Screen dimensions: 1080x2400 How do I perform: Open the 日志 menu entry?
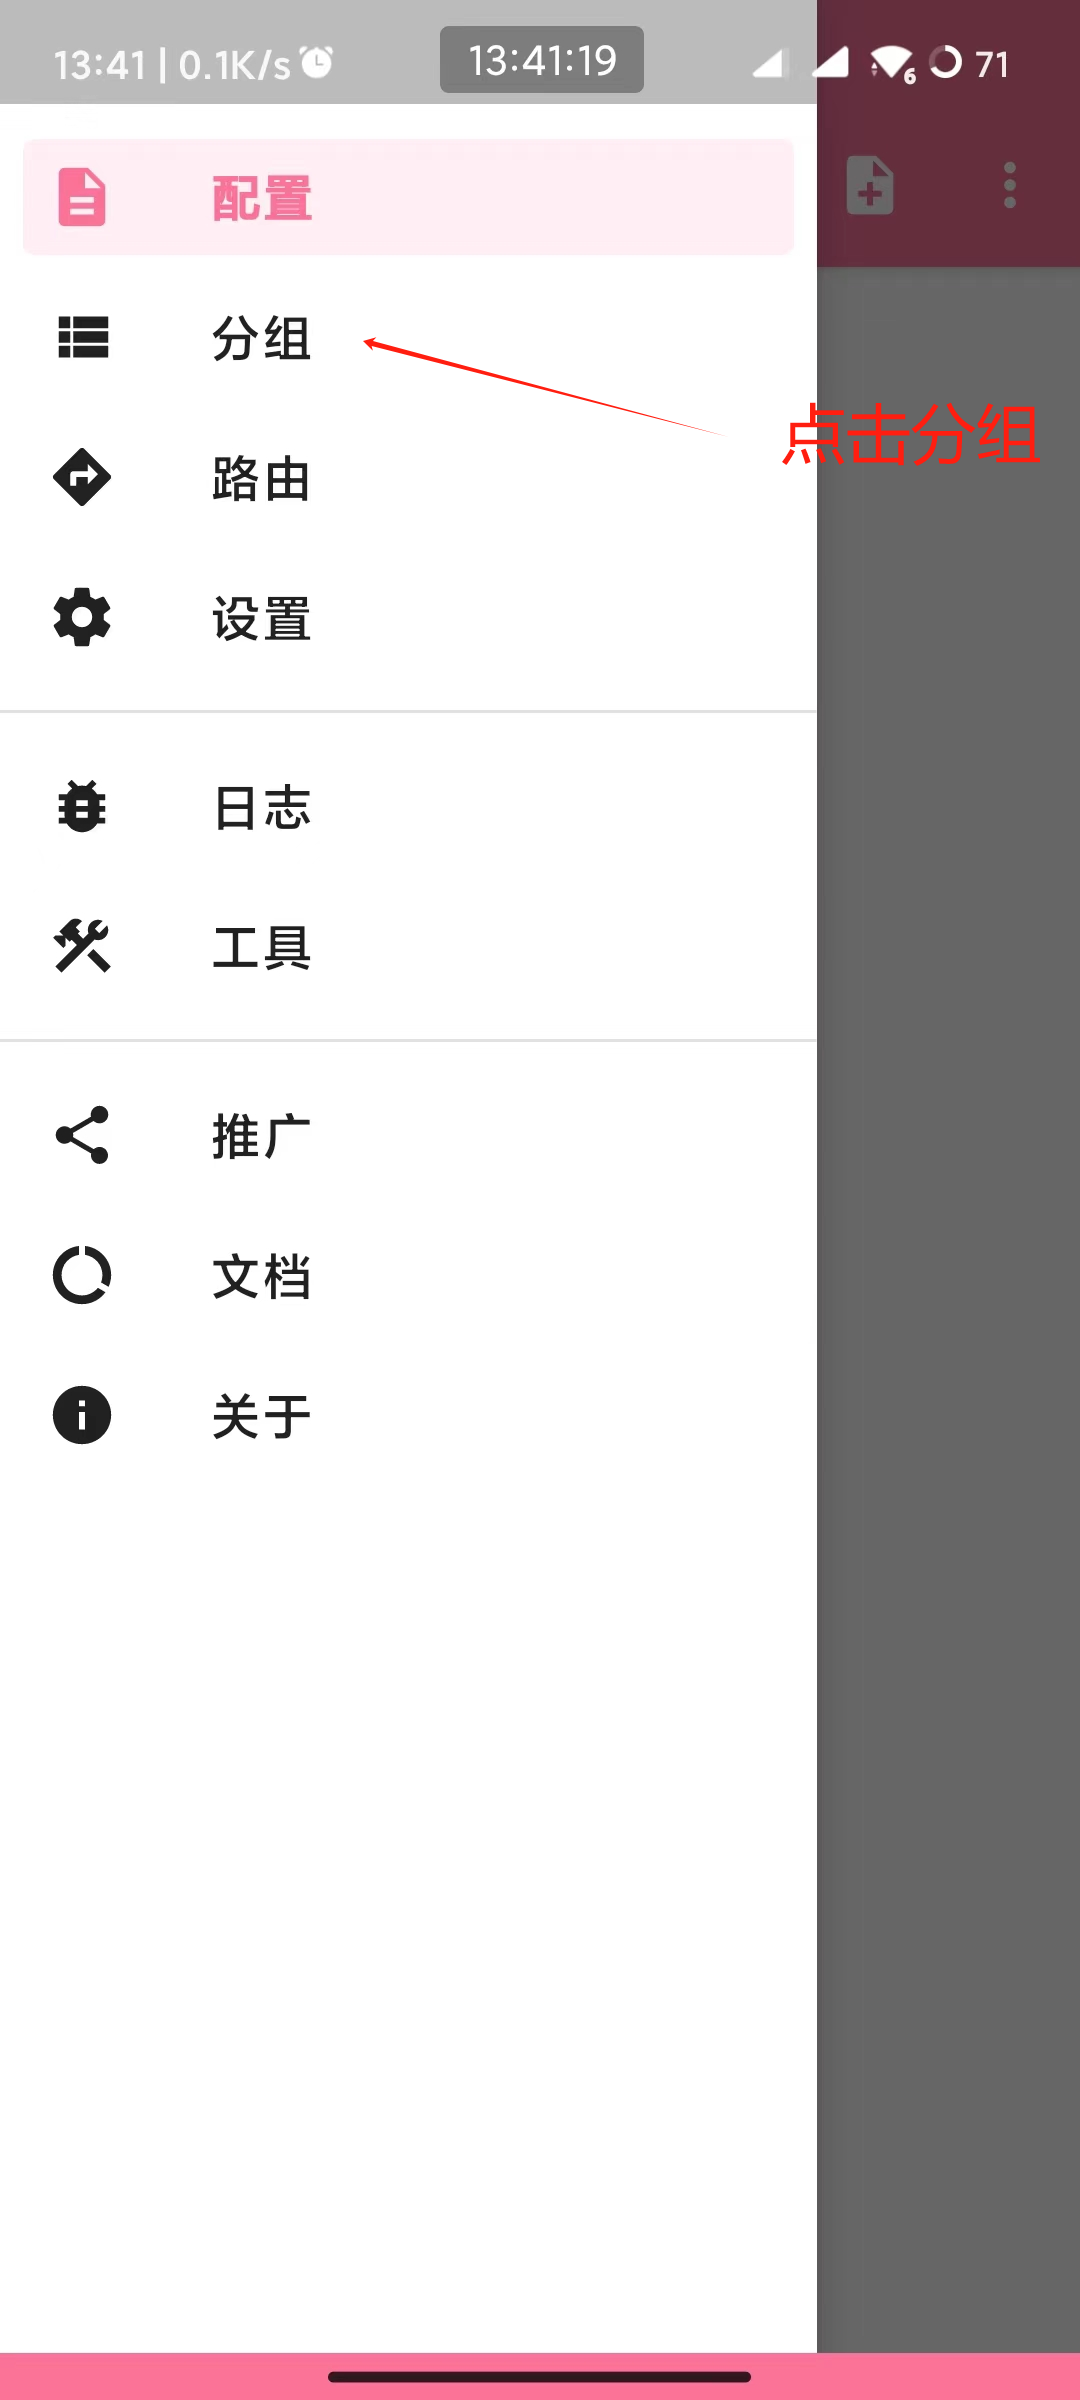pos(262,807)
